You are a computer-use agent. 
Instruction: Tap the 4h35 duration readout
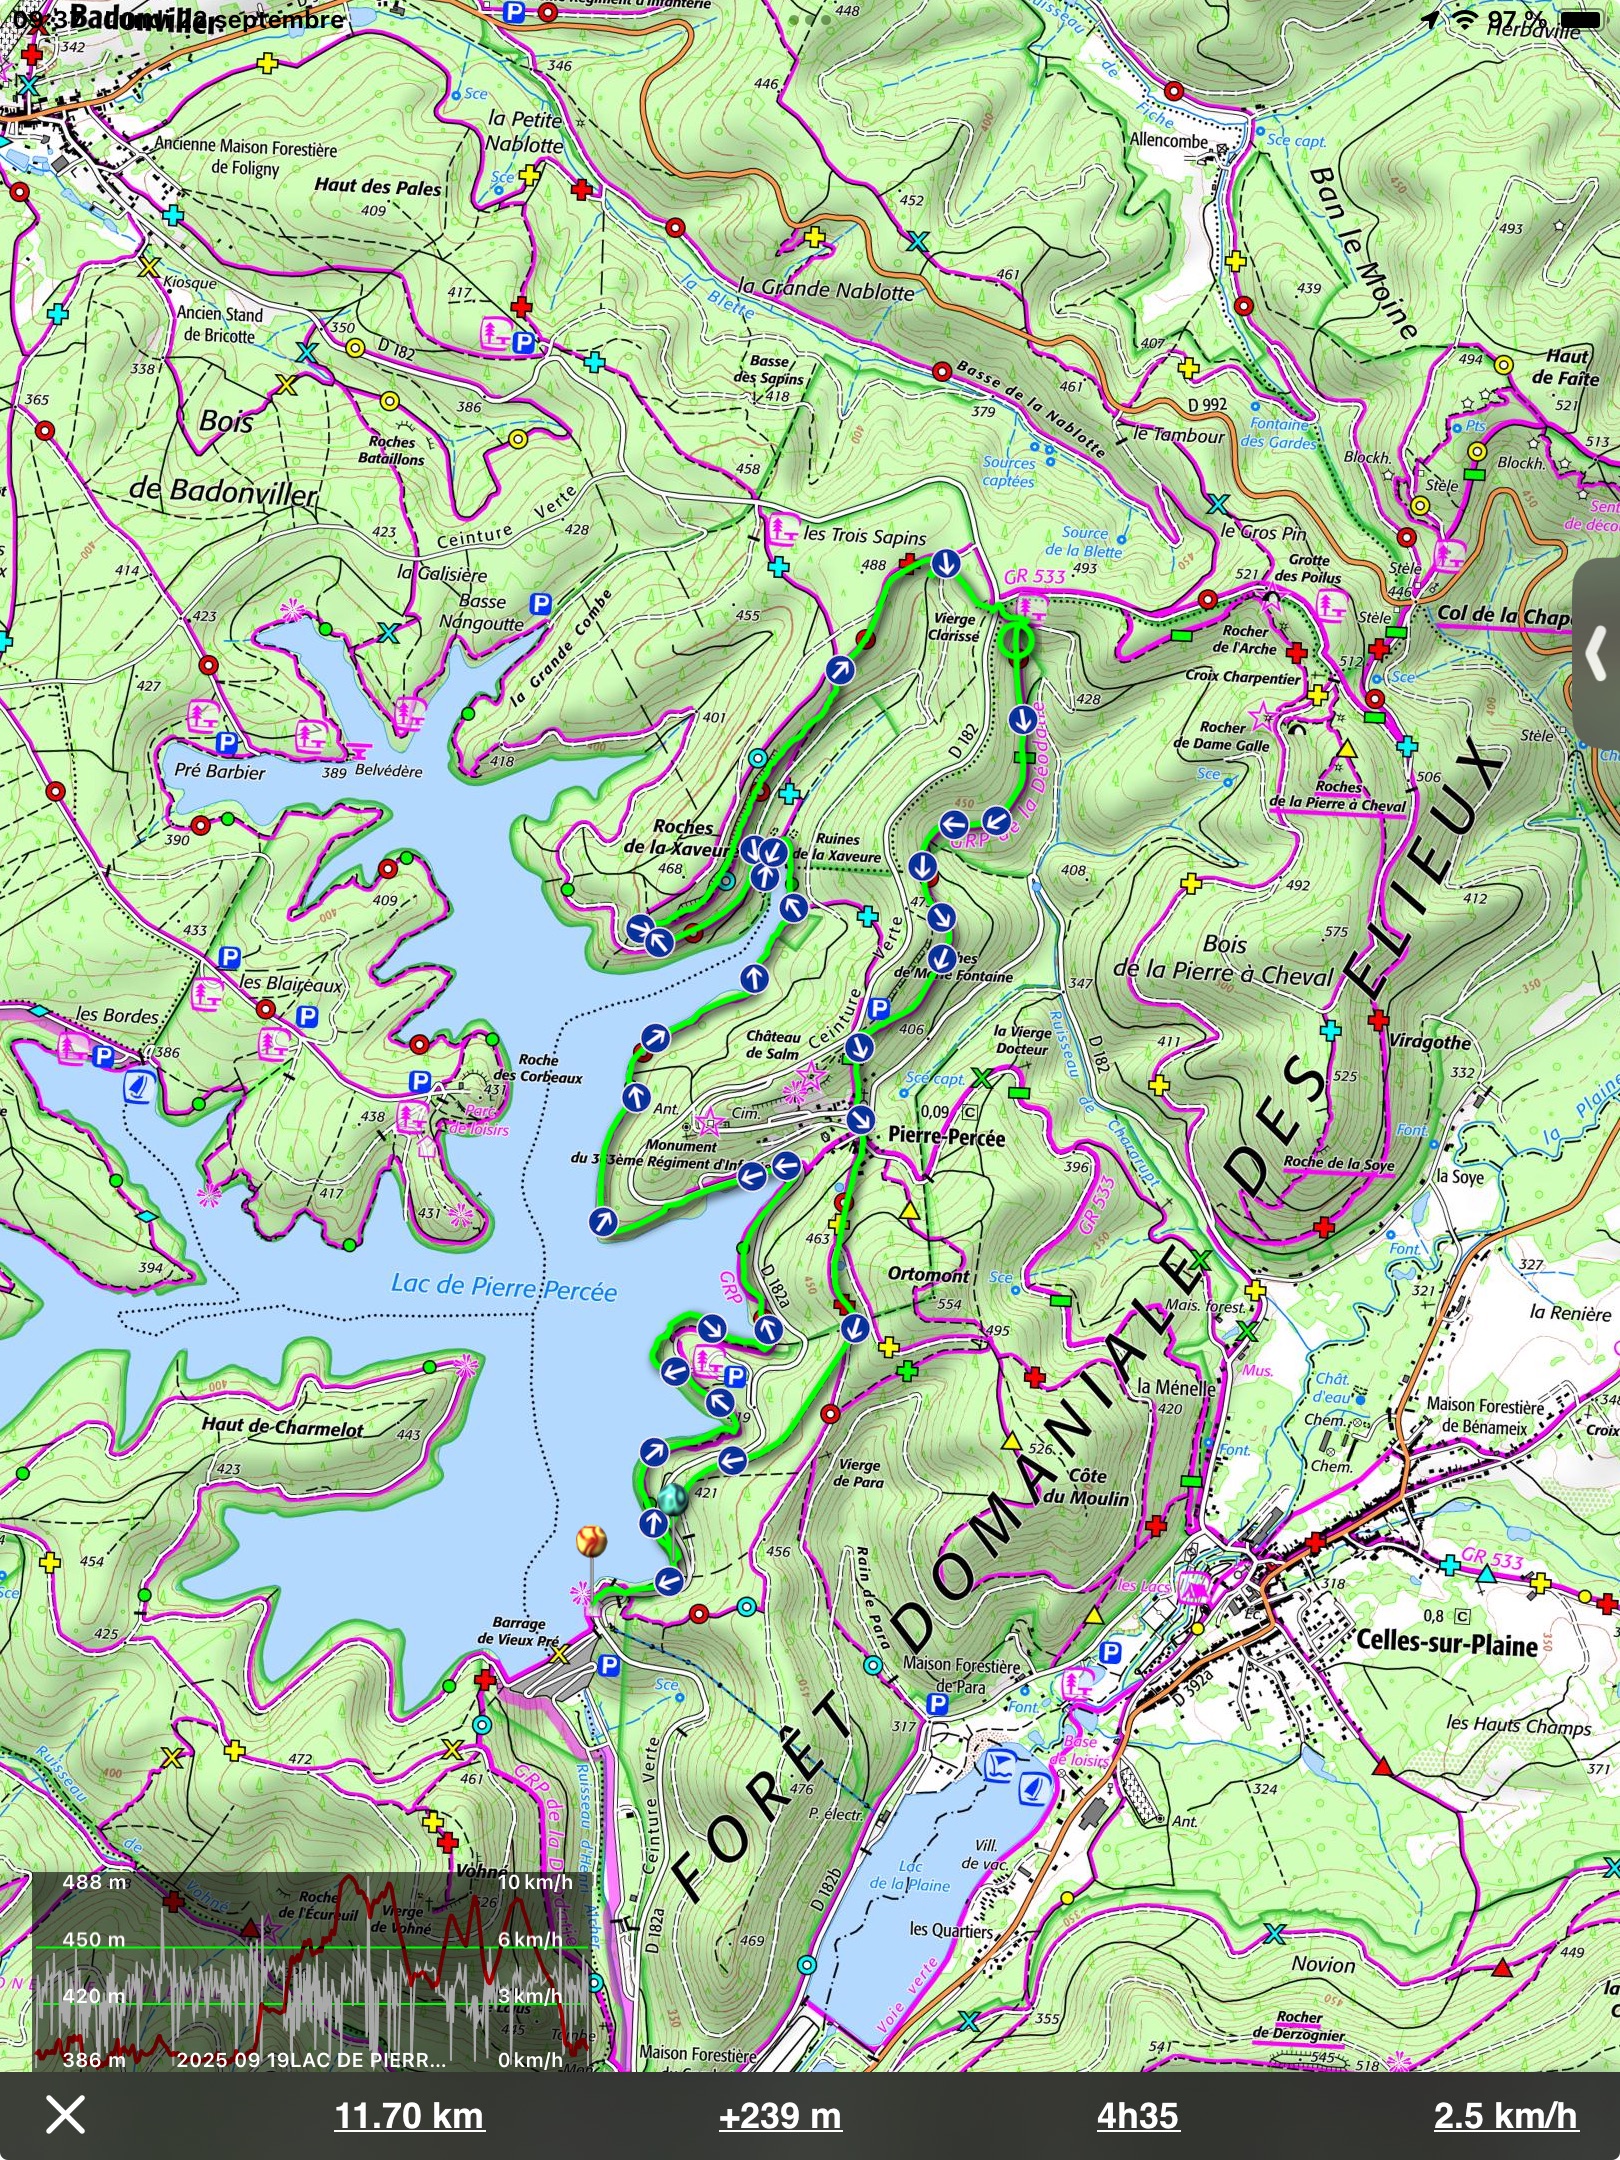pyautogui.click(x=1138, y=2116)
